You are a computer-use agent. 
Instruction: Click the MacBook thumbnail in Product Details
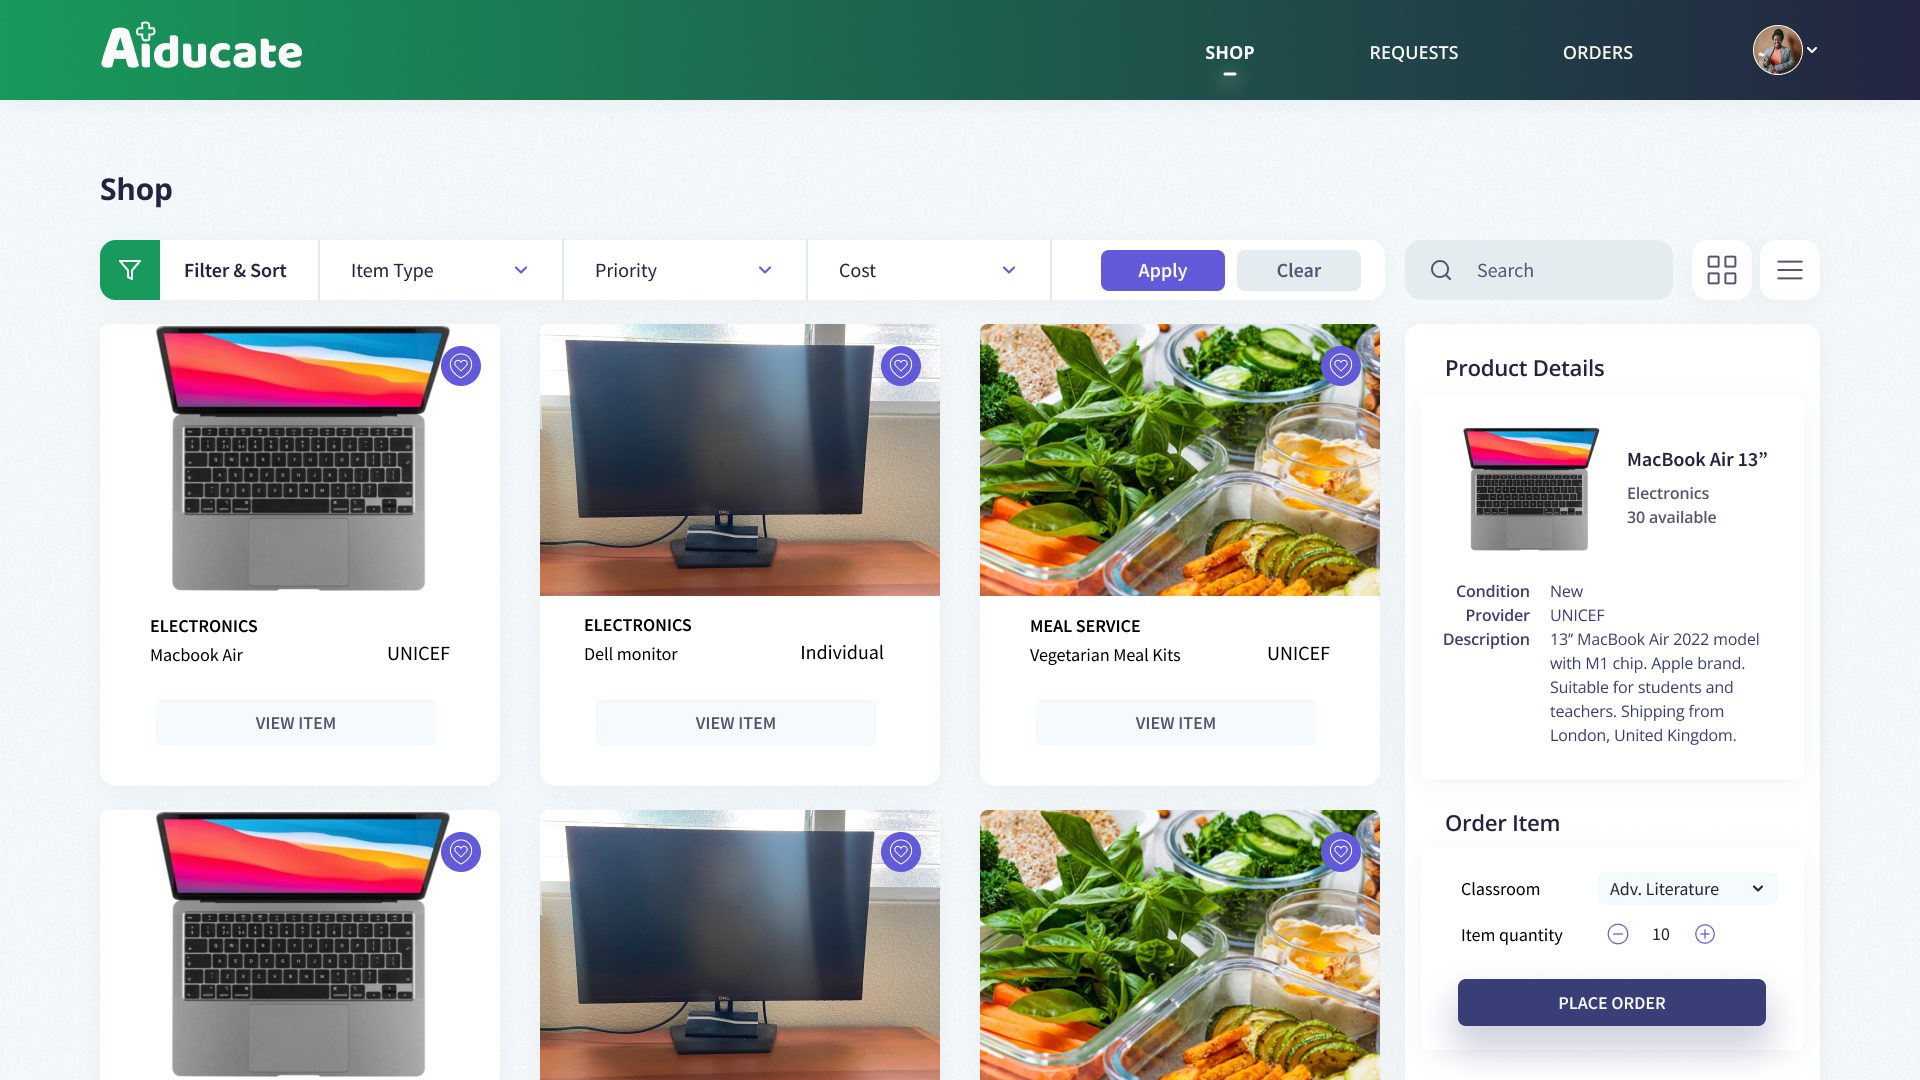click(x=1530, y=489)
